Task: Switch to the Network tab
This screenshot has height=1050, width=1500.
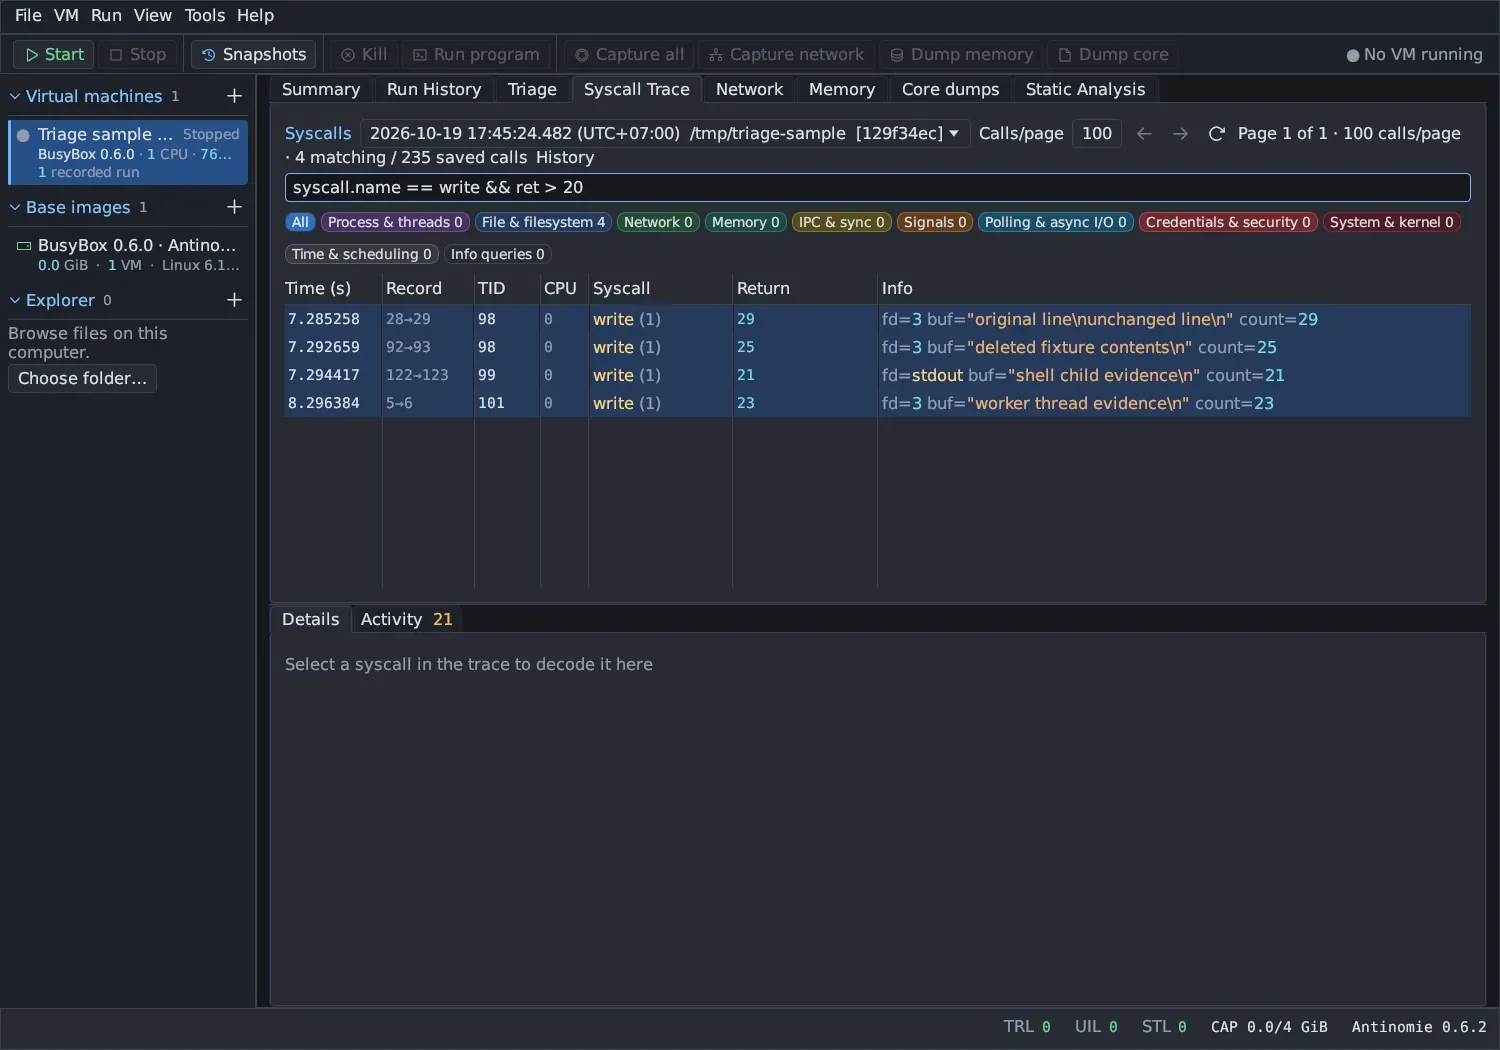Action: [749, 89]
